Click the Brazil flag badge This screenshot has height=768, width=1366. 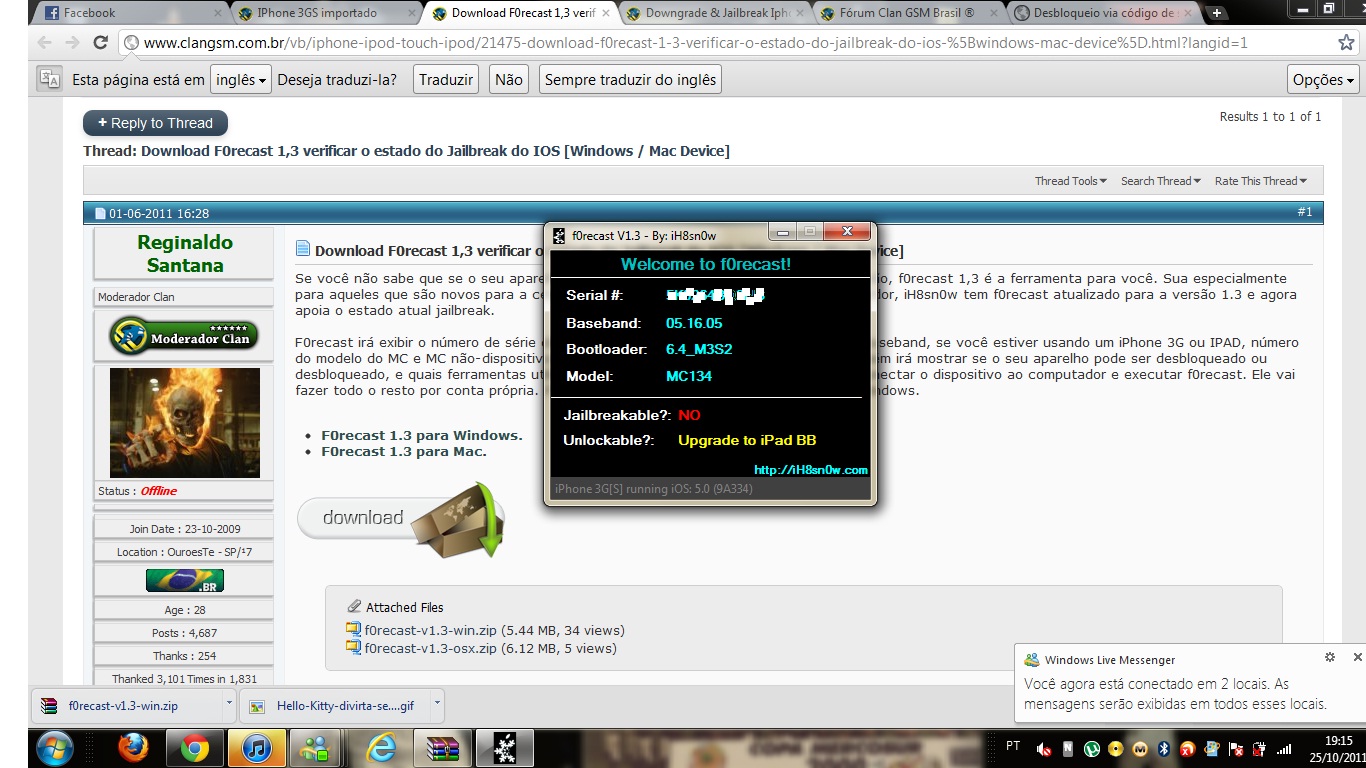[184, 581]
